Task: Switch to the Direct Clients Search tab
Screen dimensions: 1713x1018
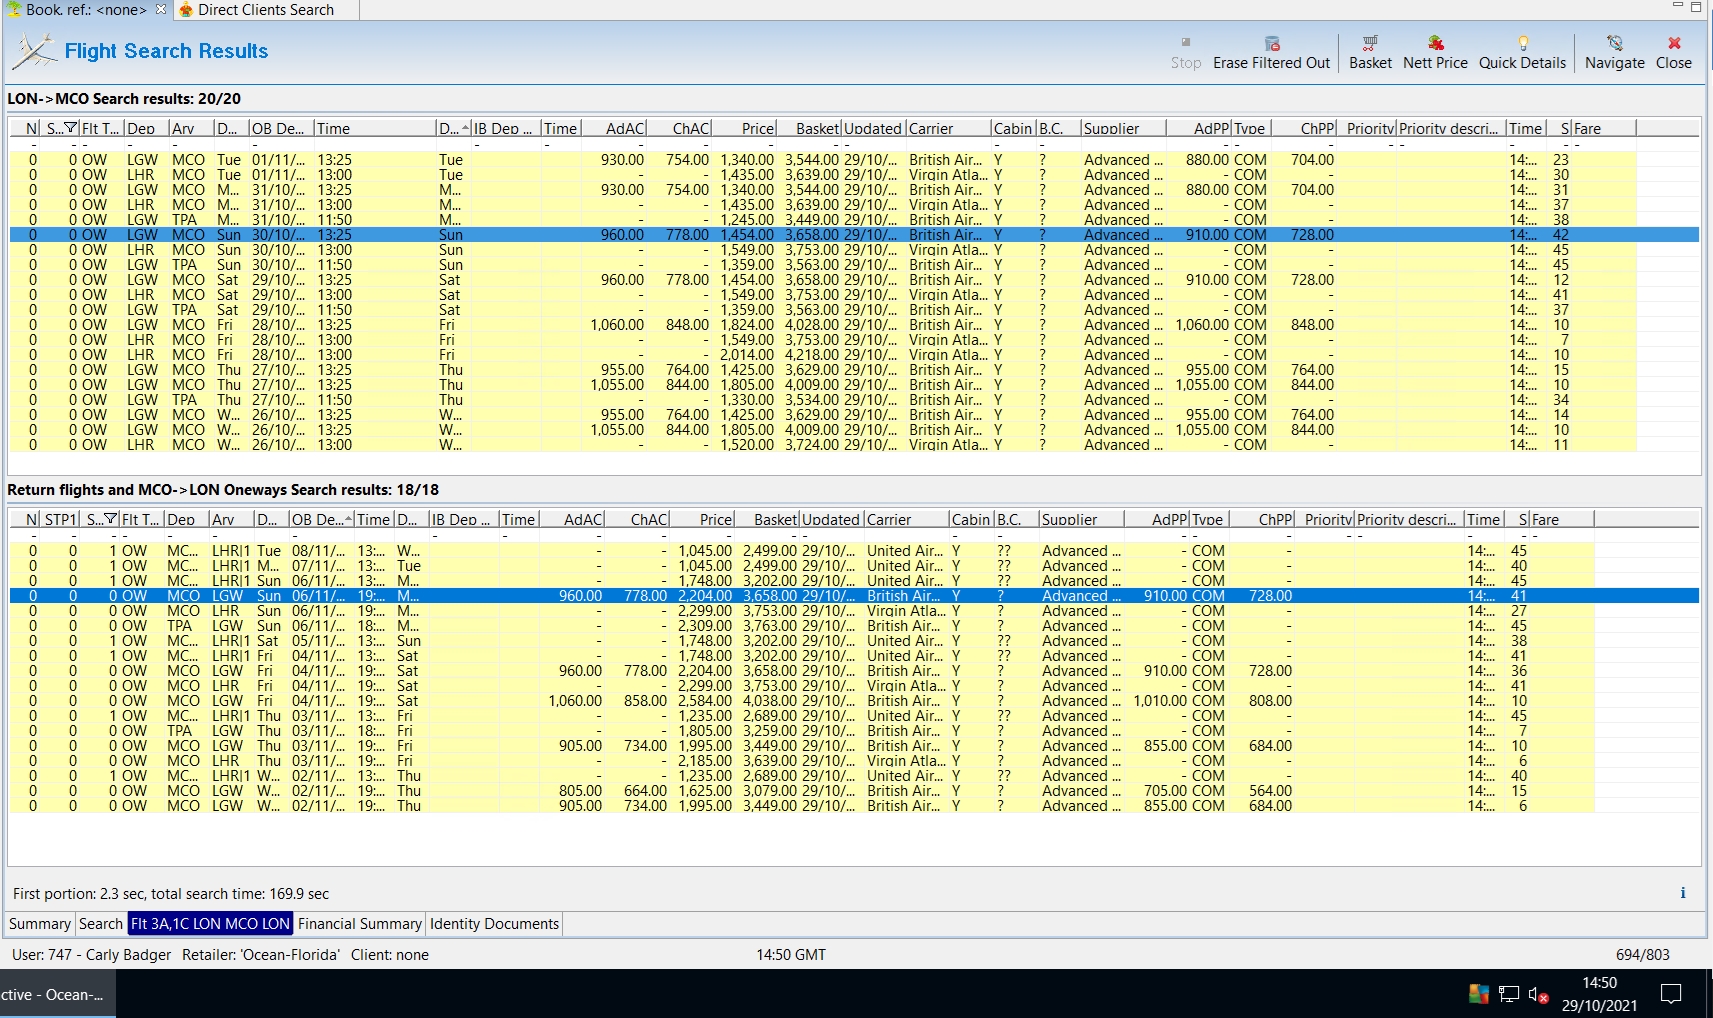Action: pyautogui.click(x=265, y=10)
